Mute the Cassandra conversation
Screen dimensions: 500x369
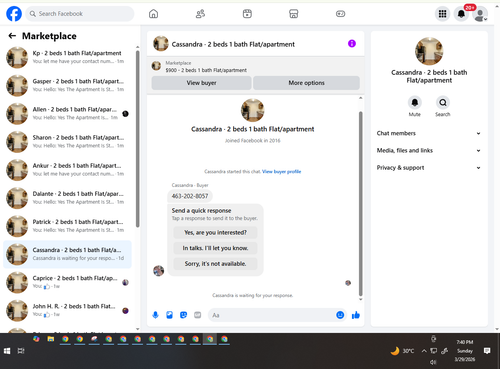click(x=415, y=103)
